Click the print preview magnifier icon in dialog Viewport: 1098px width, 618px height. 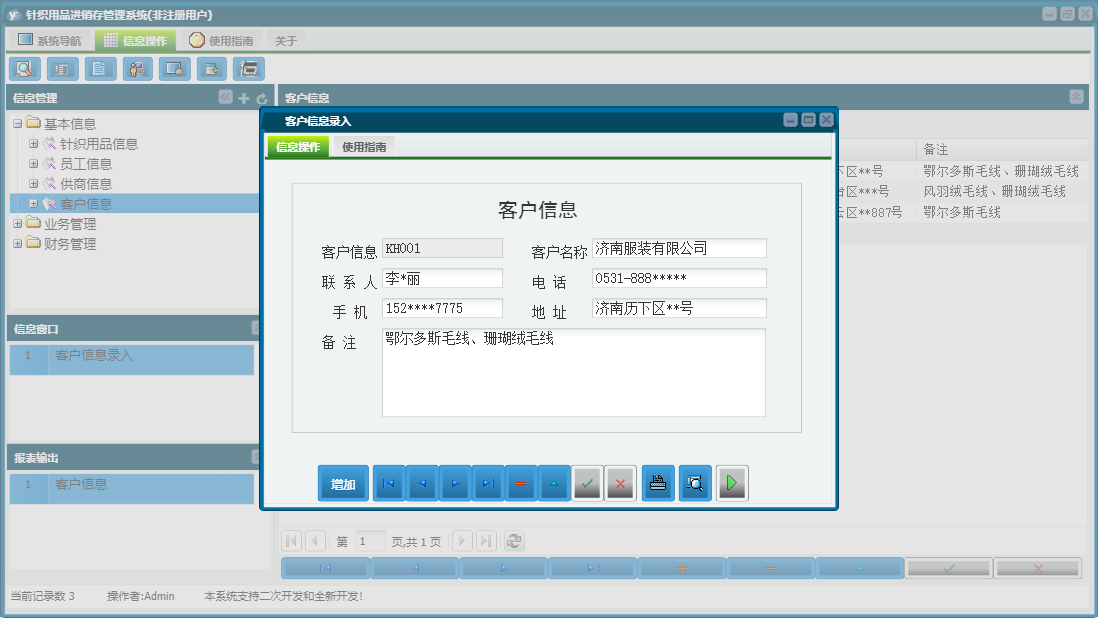coord(695,483)
